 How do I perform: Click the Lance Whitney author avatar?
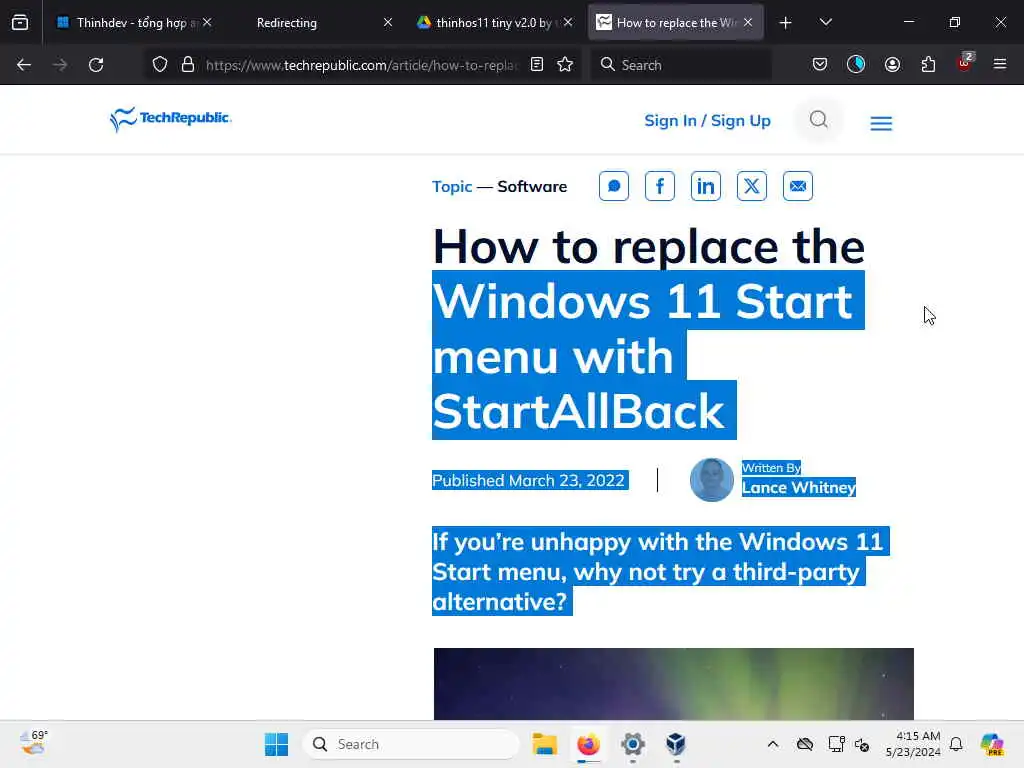(x=712, y=480)
